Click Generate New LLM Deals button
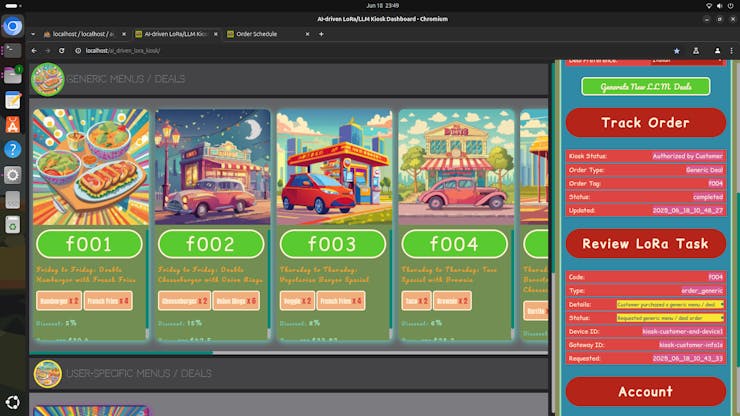This screenshot has width=740, height=416. click(x=645, y=87)
